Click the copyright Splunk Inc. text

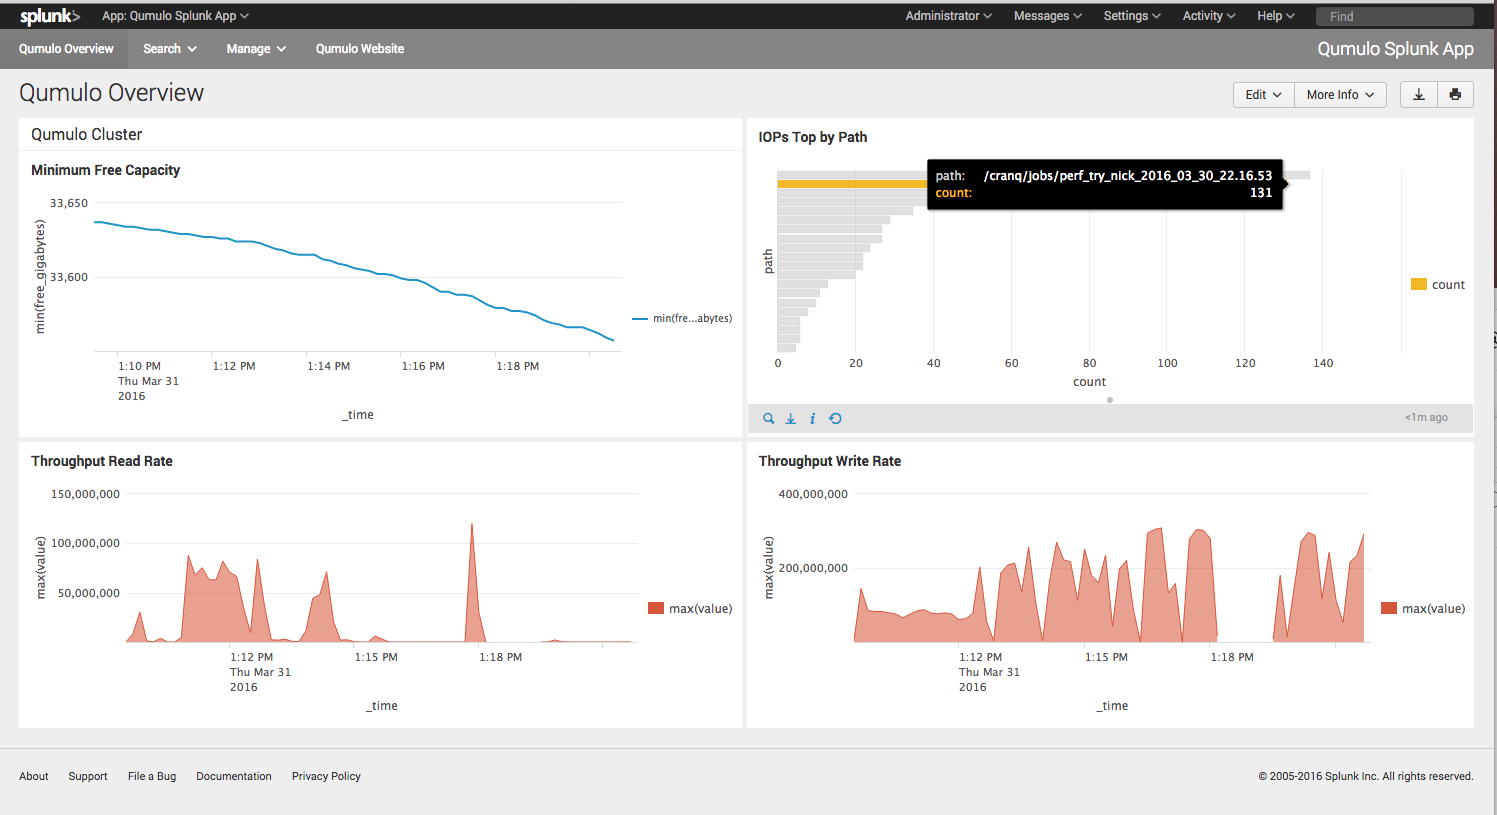(x=1366, y=776)
